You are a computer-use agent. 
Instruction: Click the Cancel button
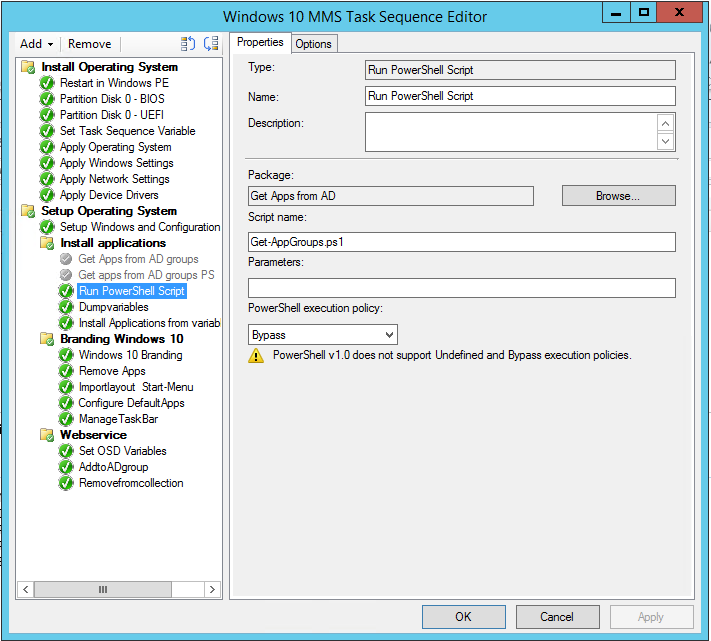click(557, 617)
